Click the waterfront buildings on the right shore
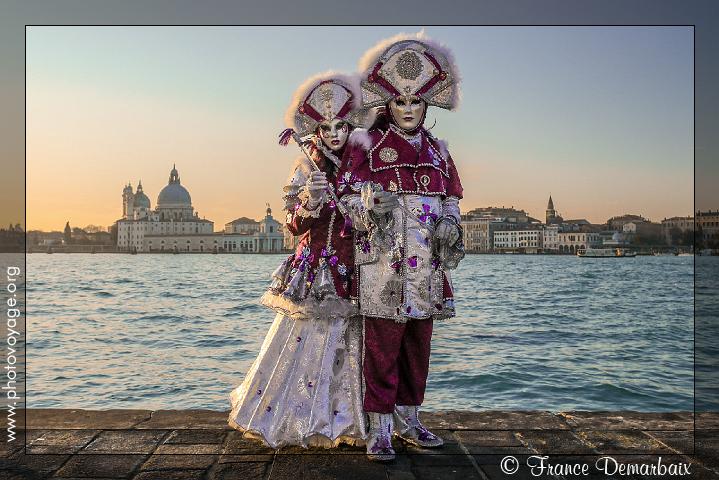The width and height of the screenshot is (719, 480). (520, 234)
